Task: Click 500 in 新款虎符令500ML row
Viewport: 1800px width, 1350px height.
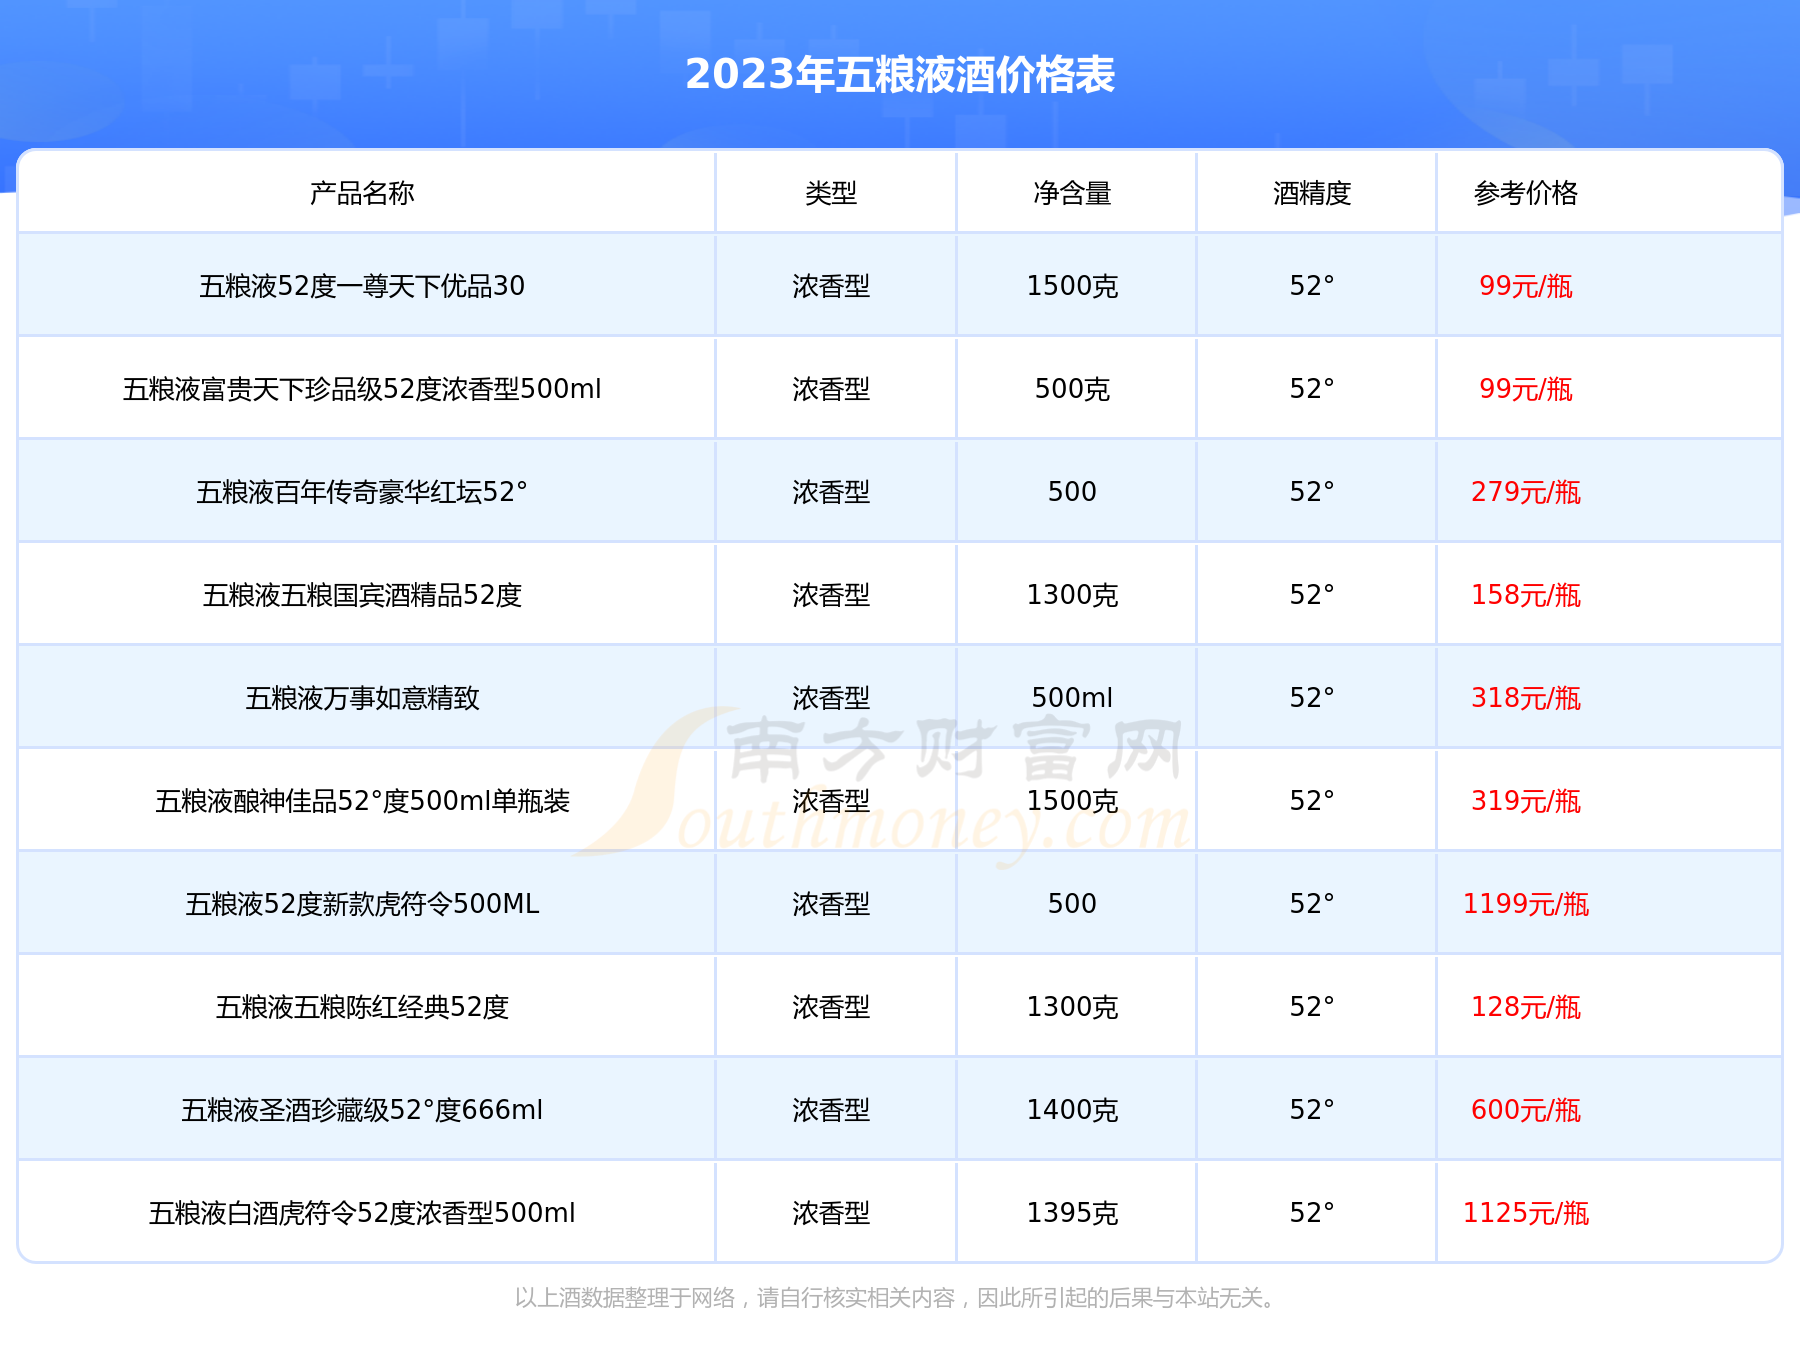Action: coord(1072,904)
